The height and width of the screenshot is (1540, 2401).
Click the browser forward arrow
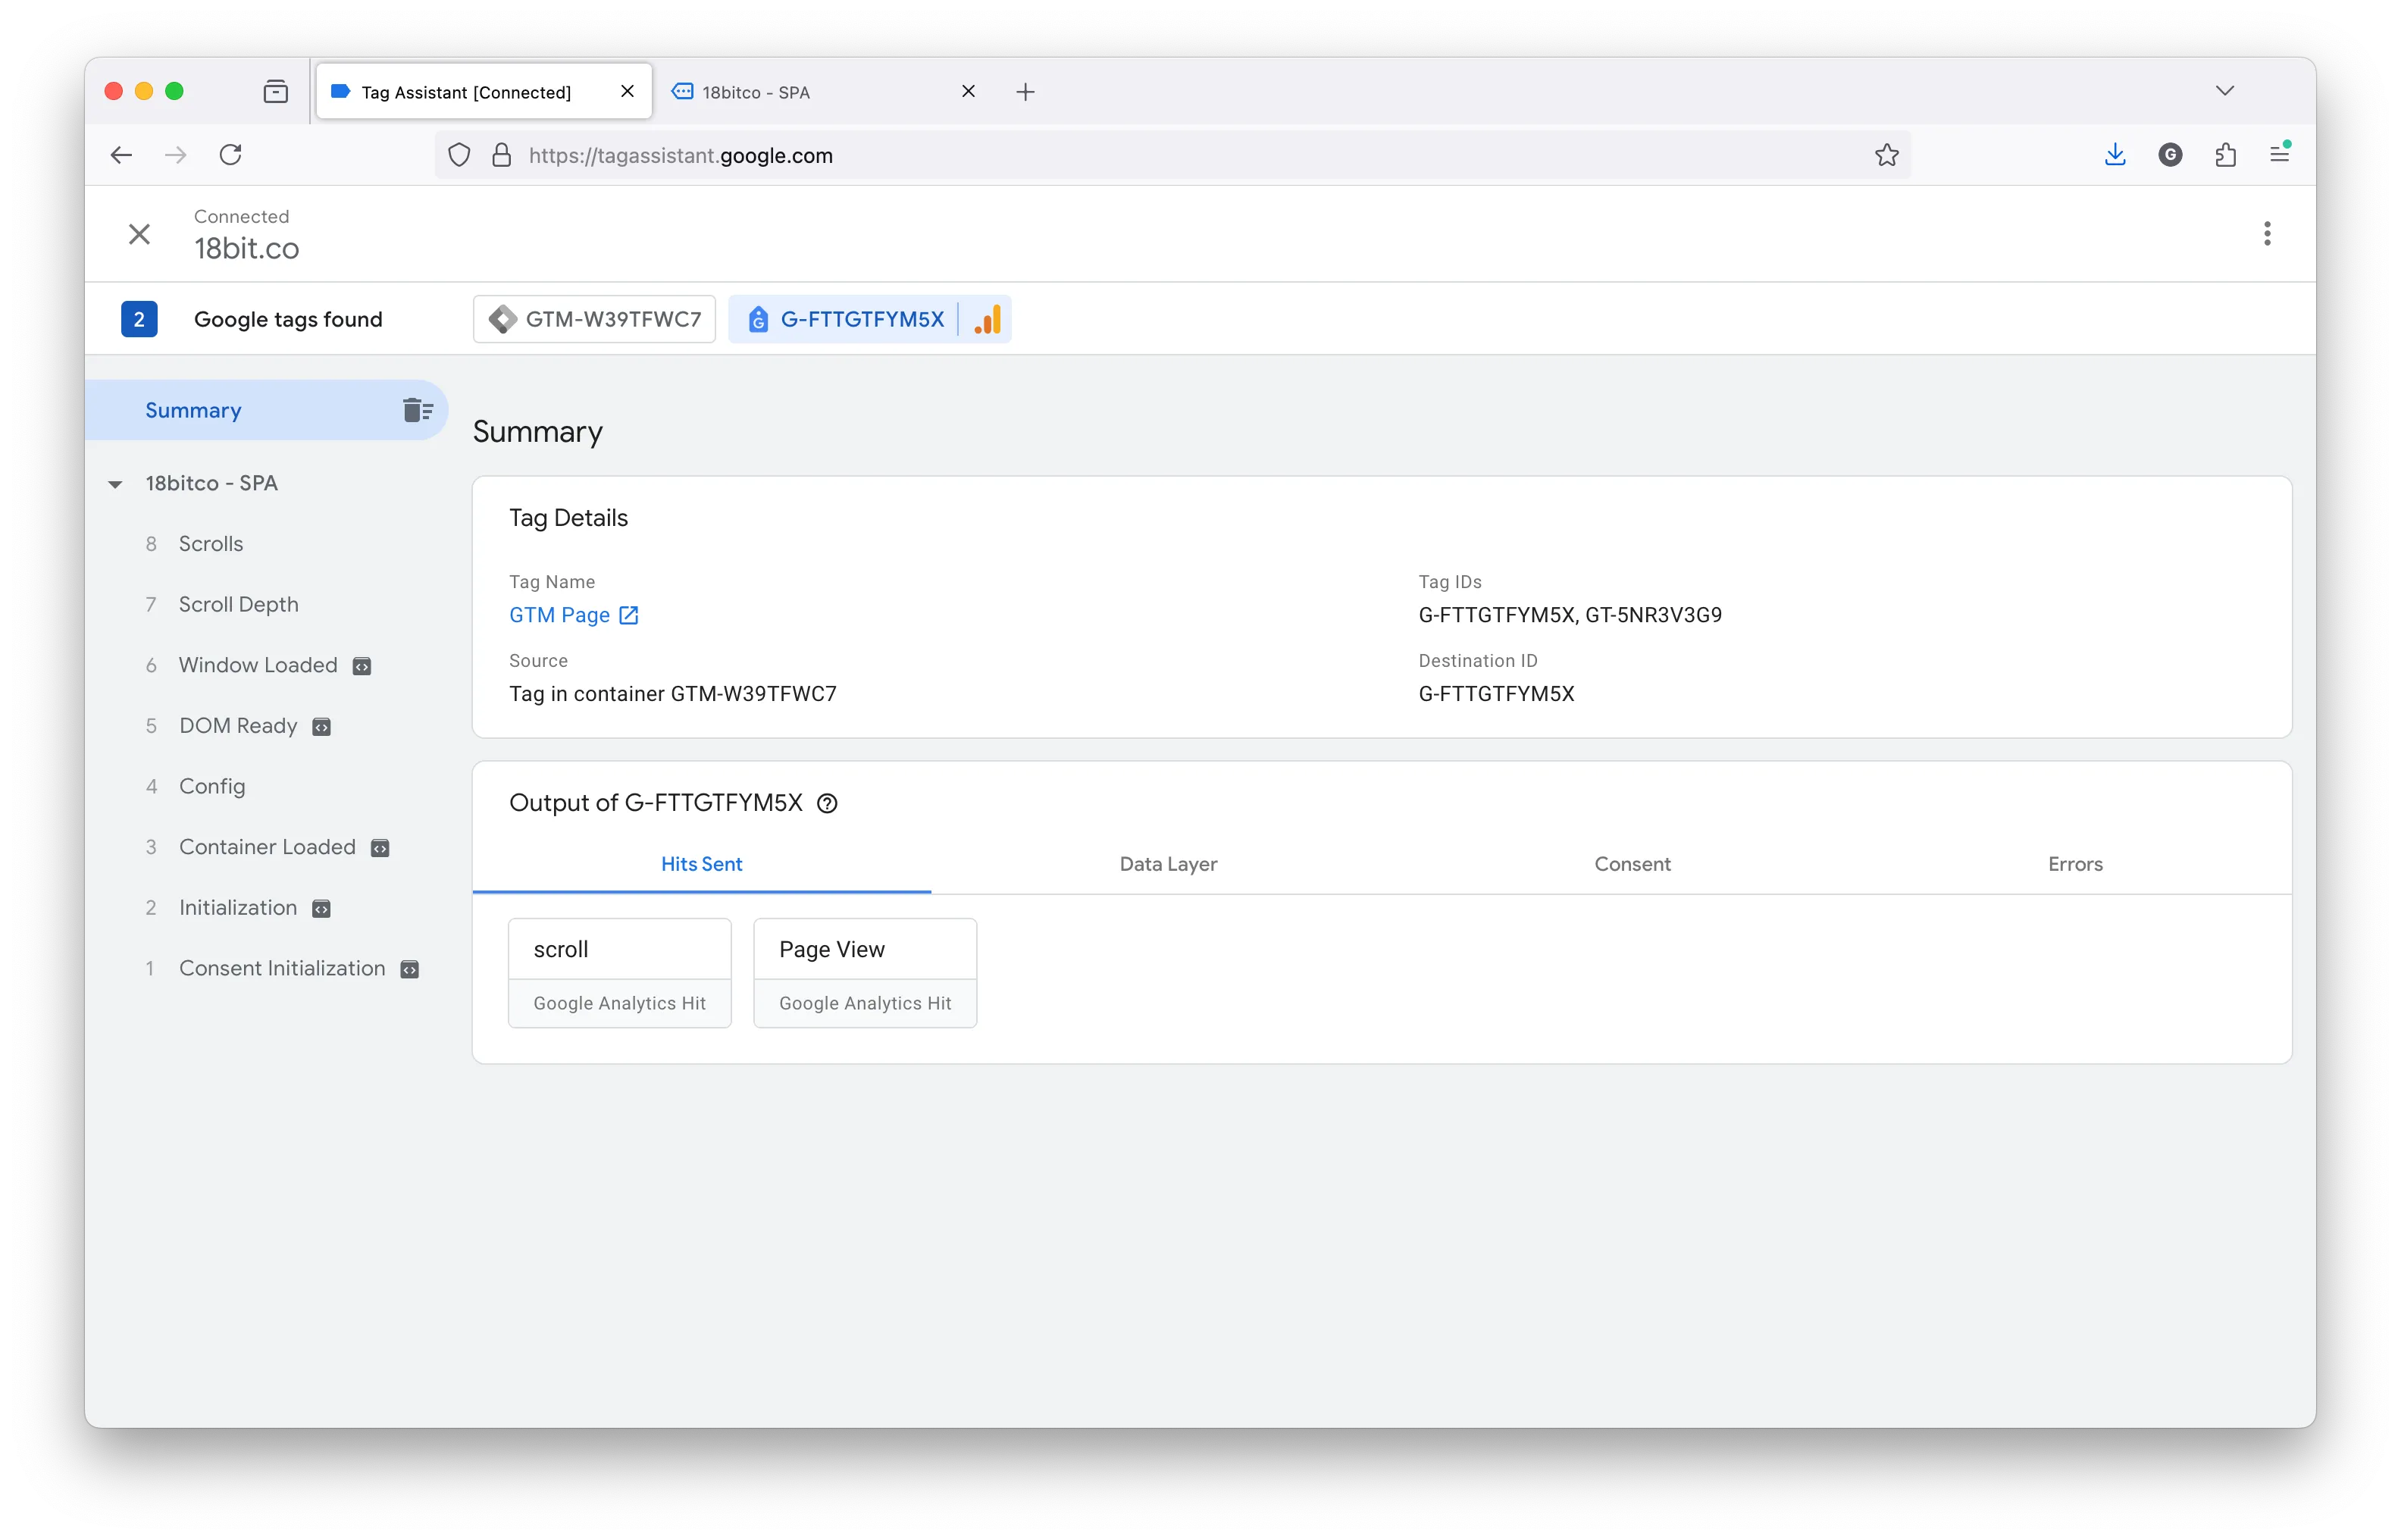pyautogui.click(x=176, y=155)
